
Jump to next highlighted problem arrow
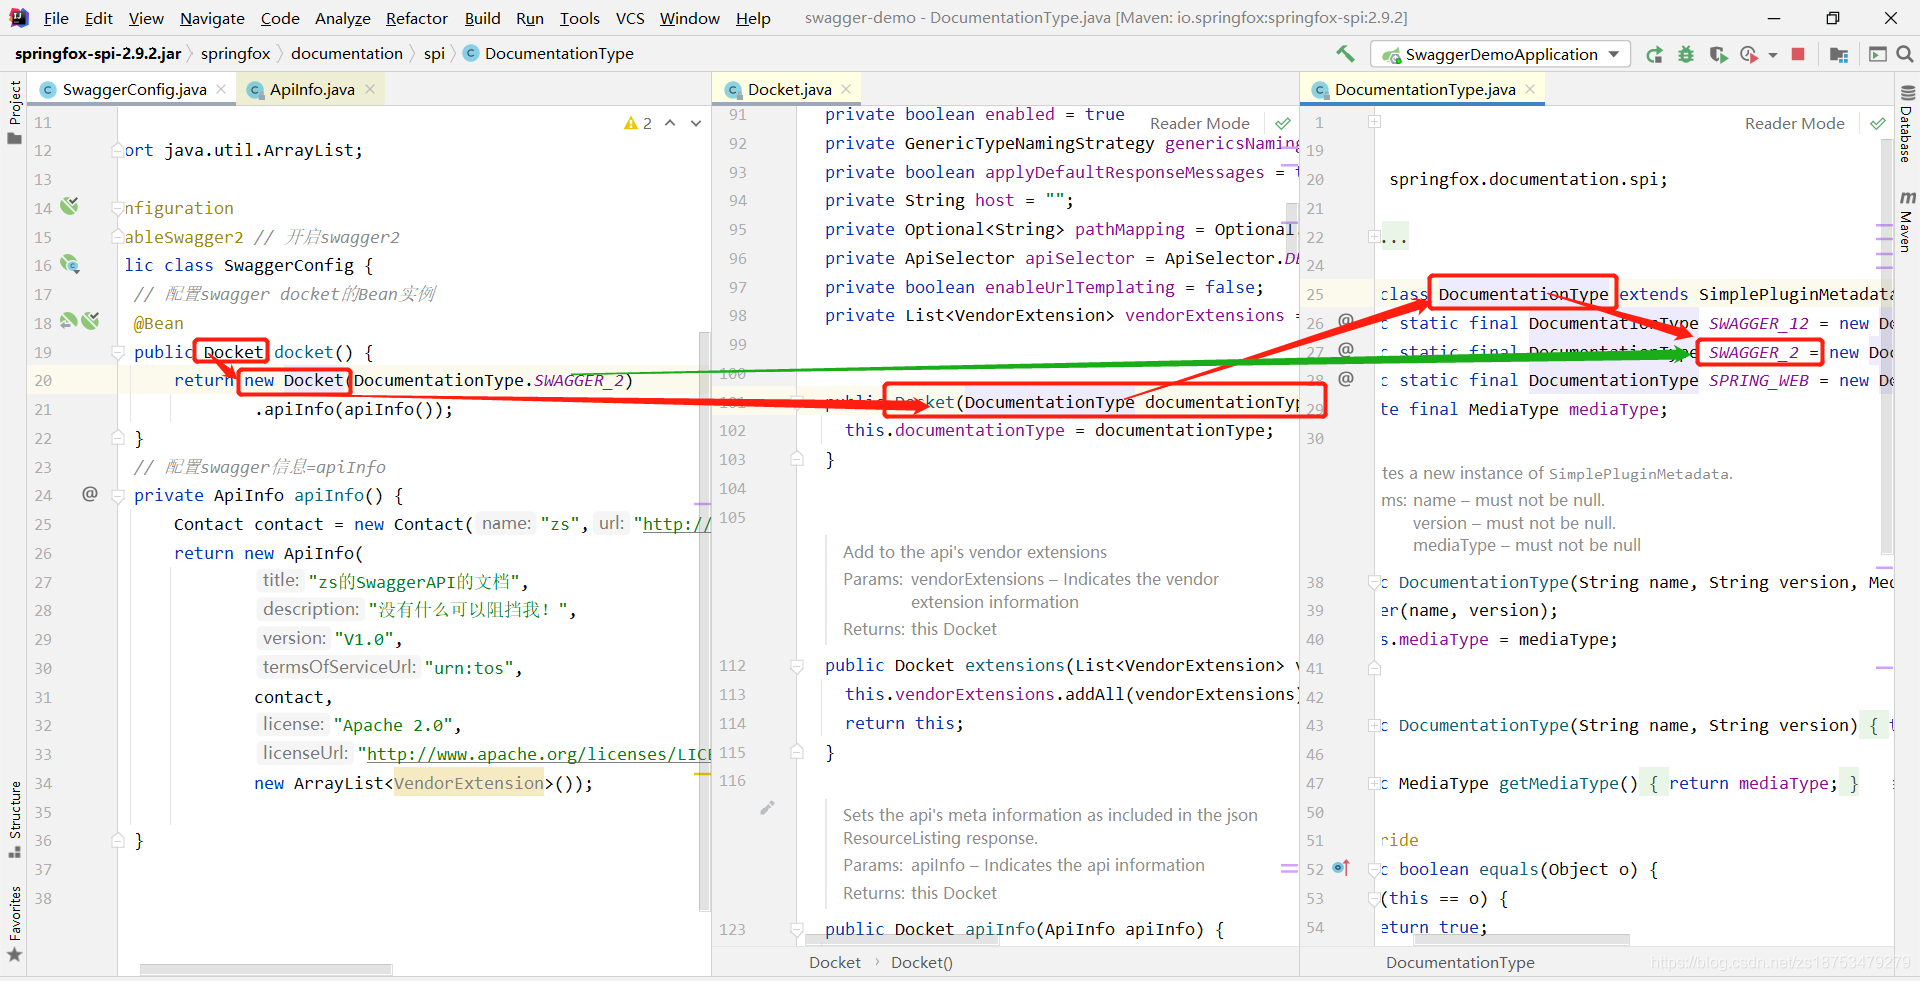click(696, 123)
